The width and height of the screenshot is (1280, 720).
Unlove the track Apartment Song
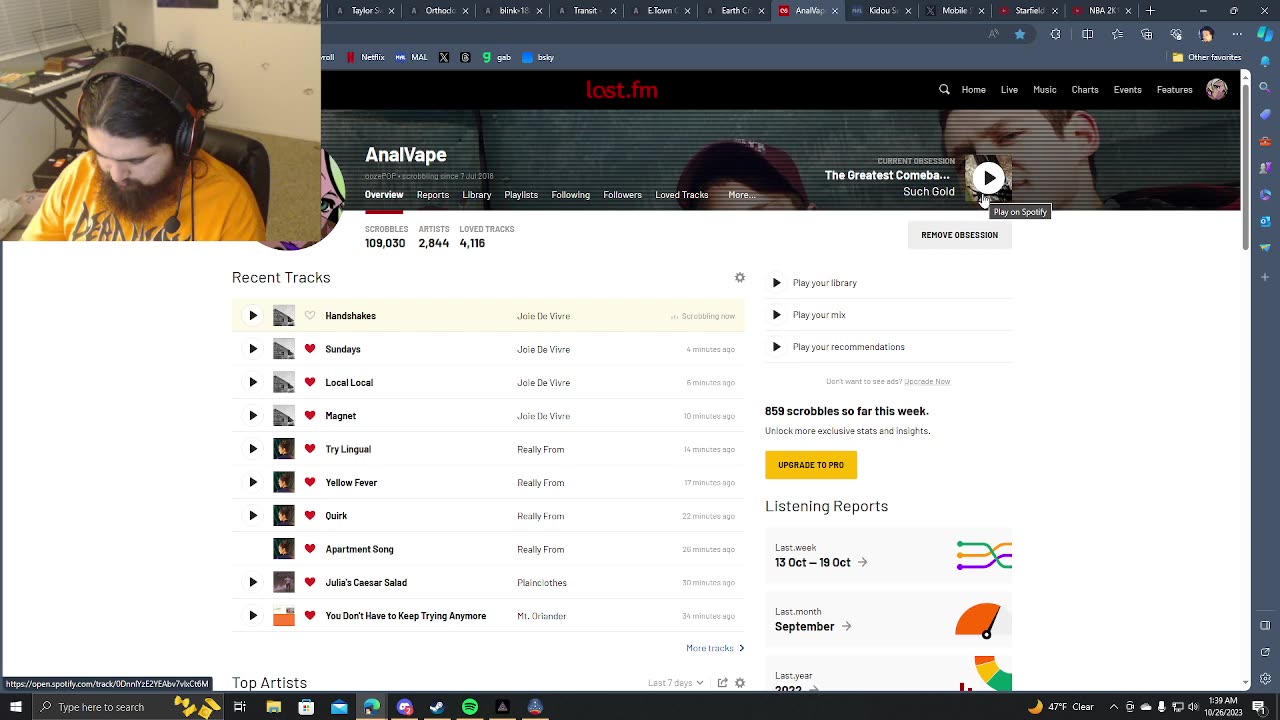310,549
